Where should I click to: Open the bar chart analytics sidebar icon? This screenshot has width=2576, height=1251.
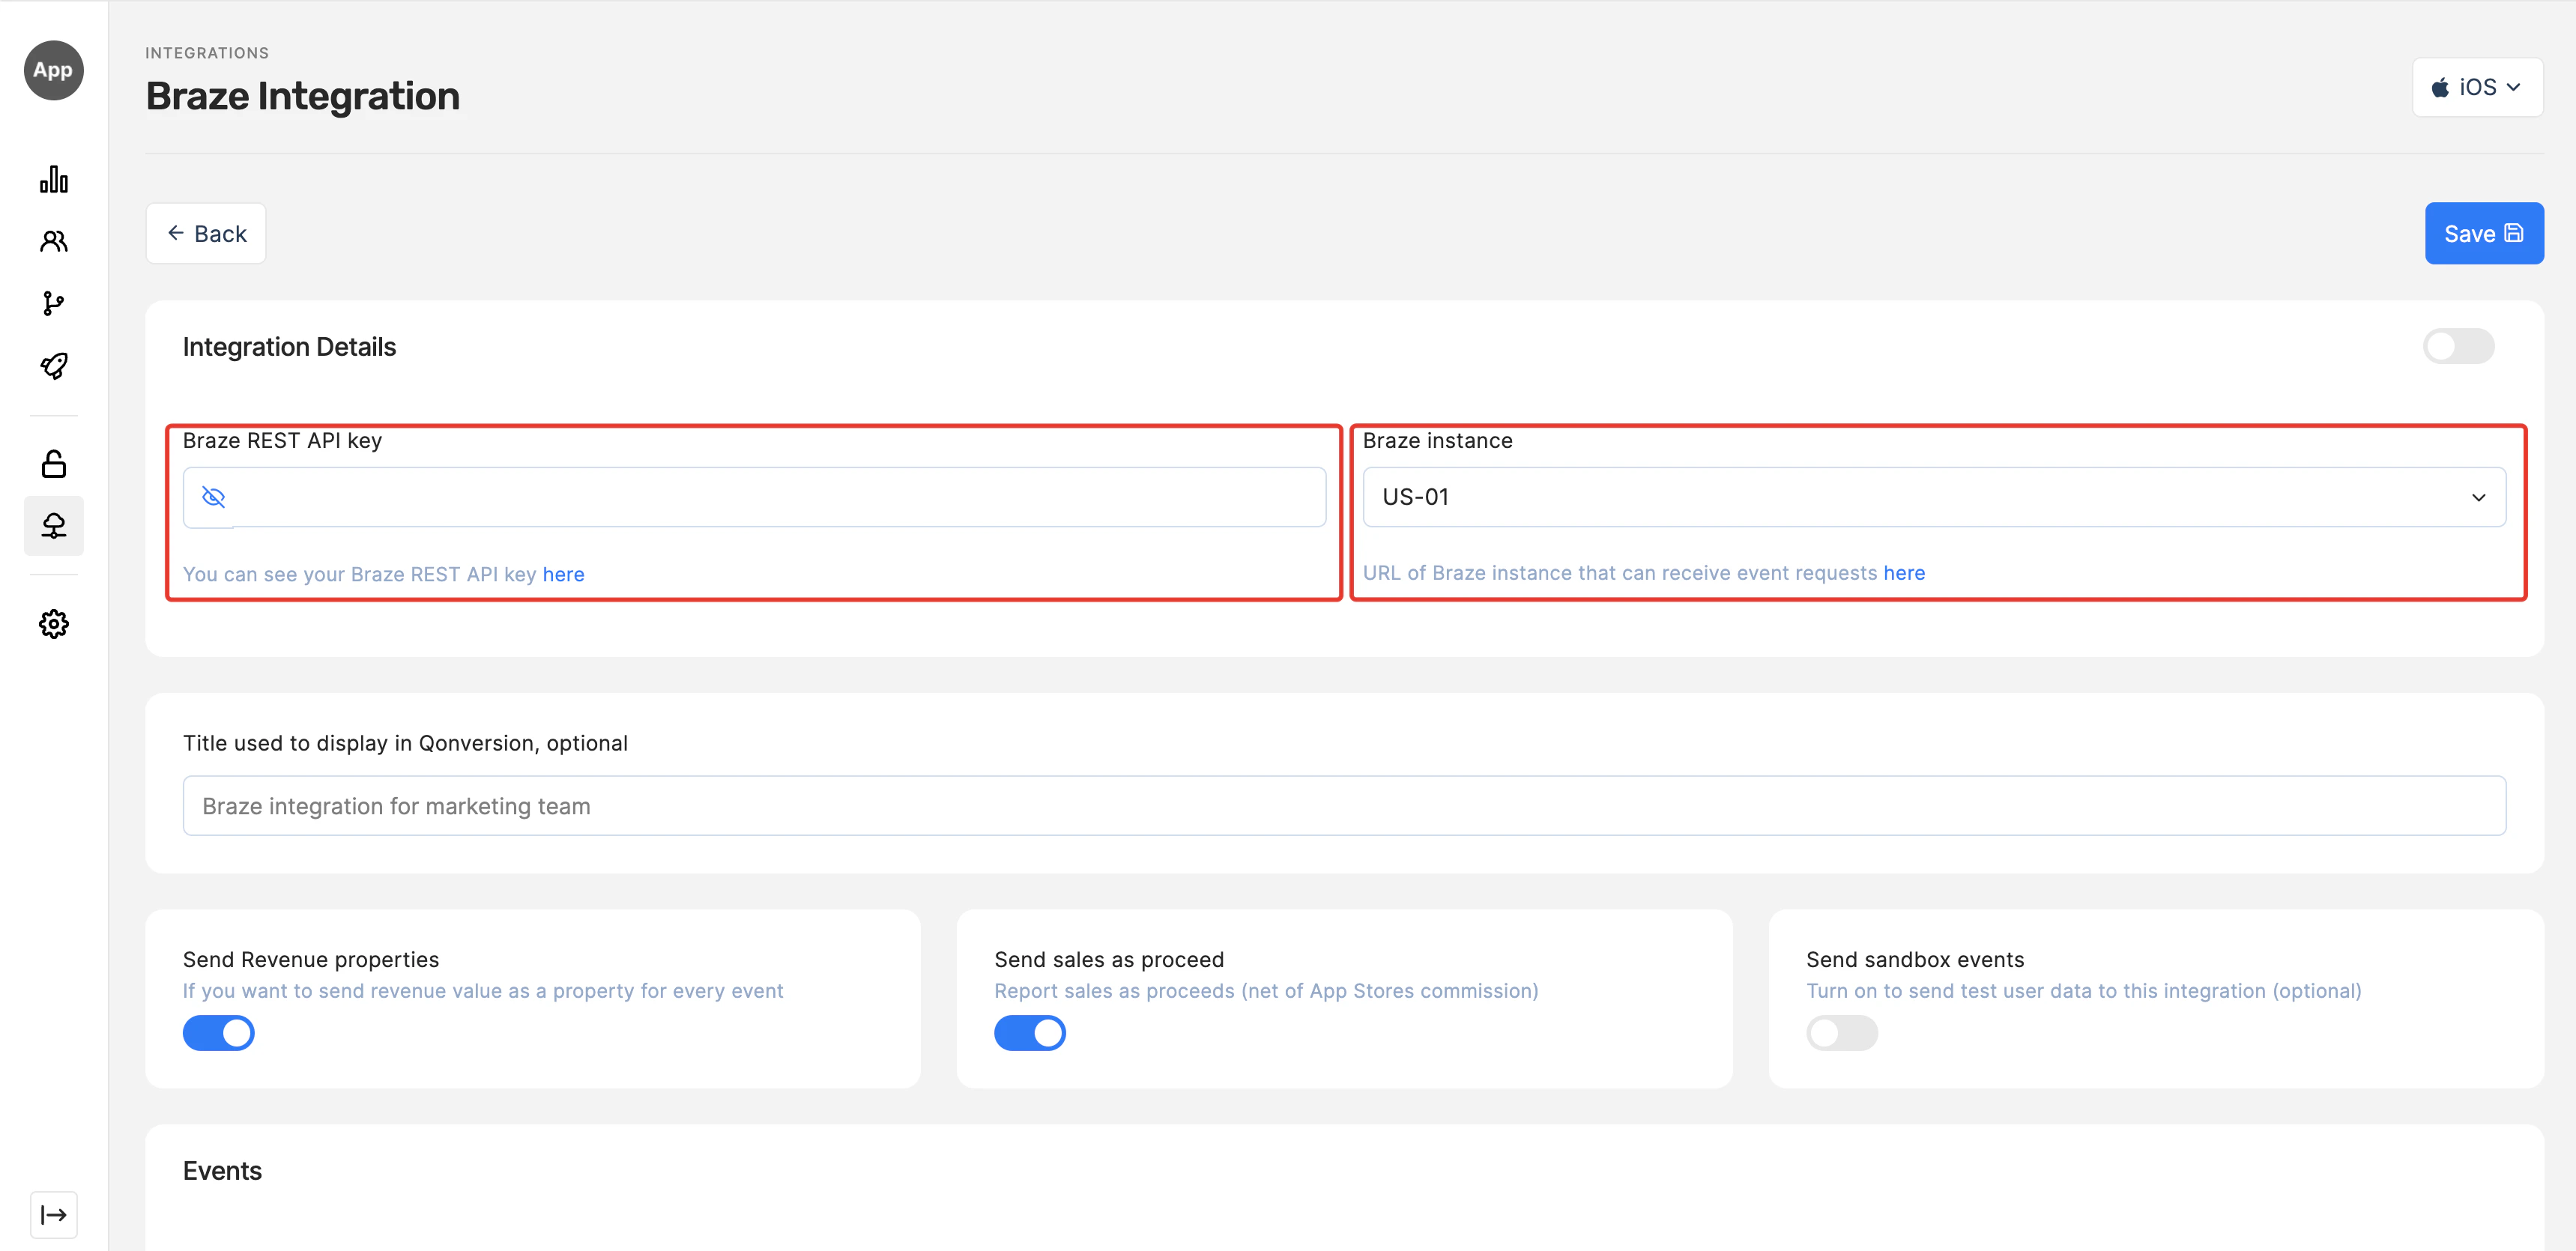(54, 180)
